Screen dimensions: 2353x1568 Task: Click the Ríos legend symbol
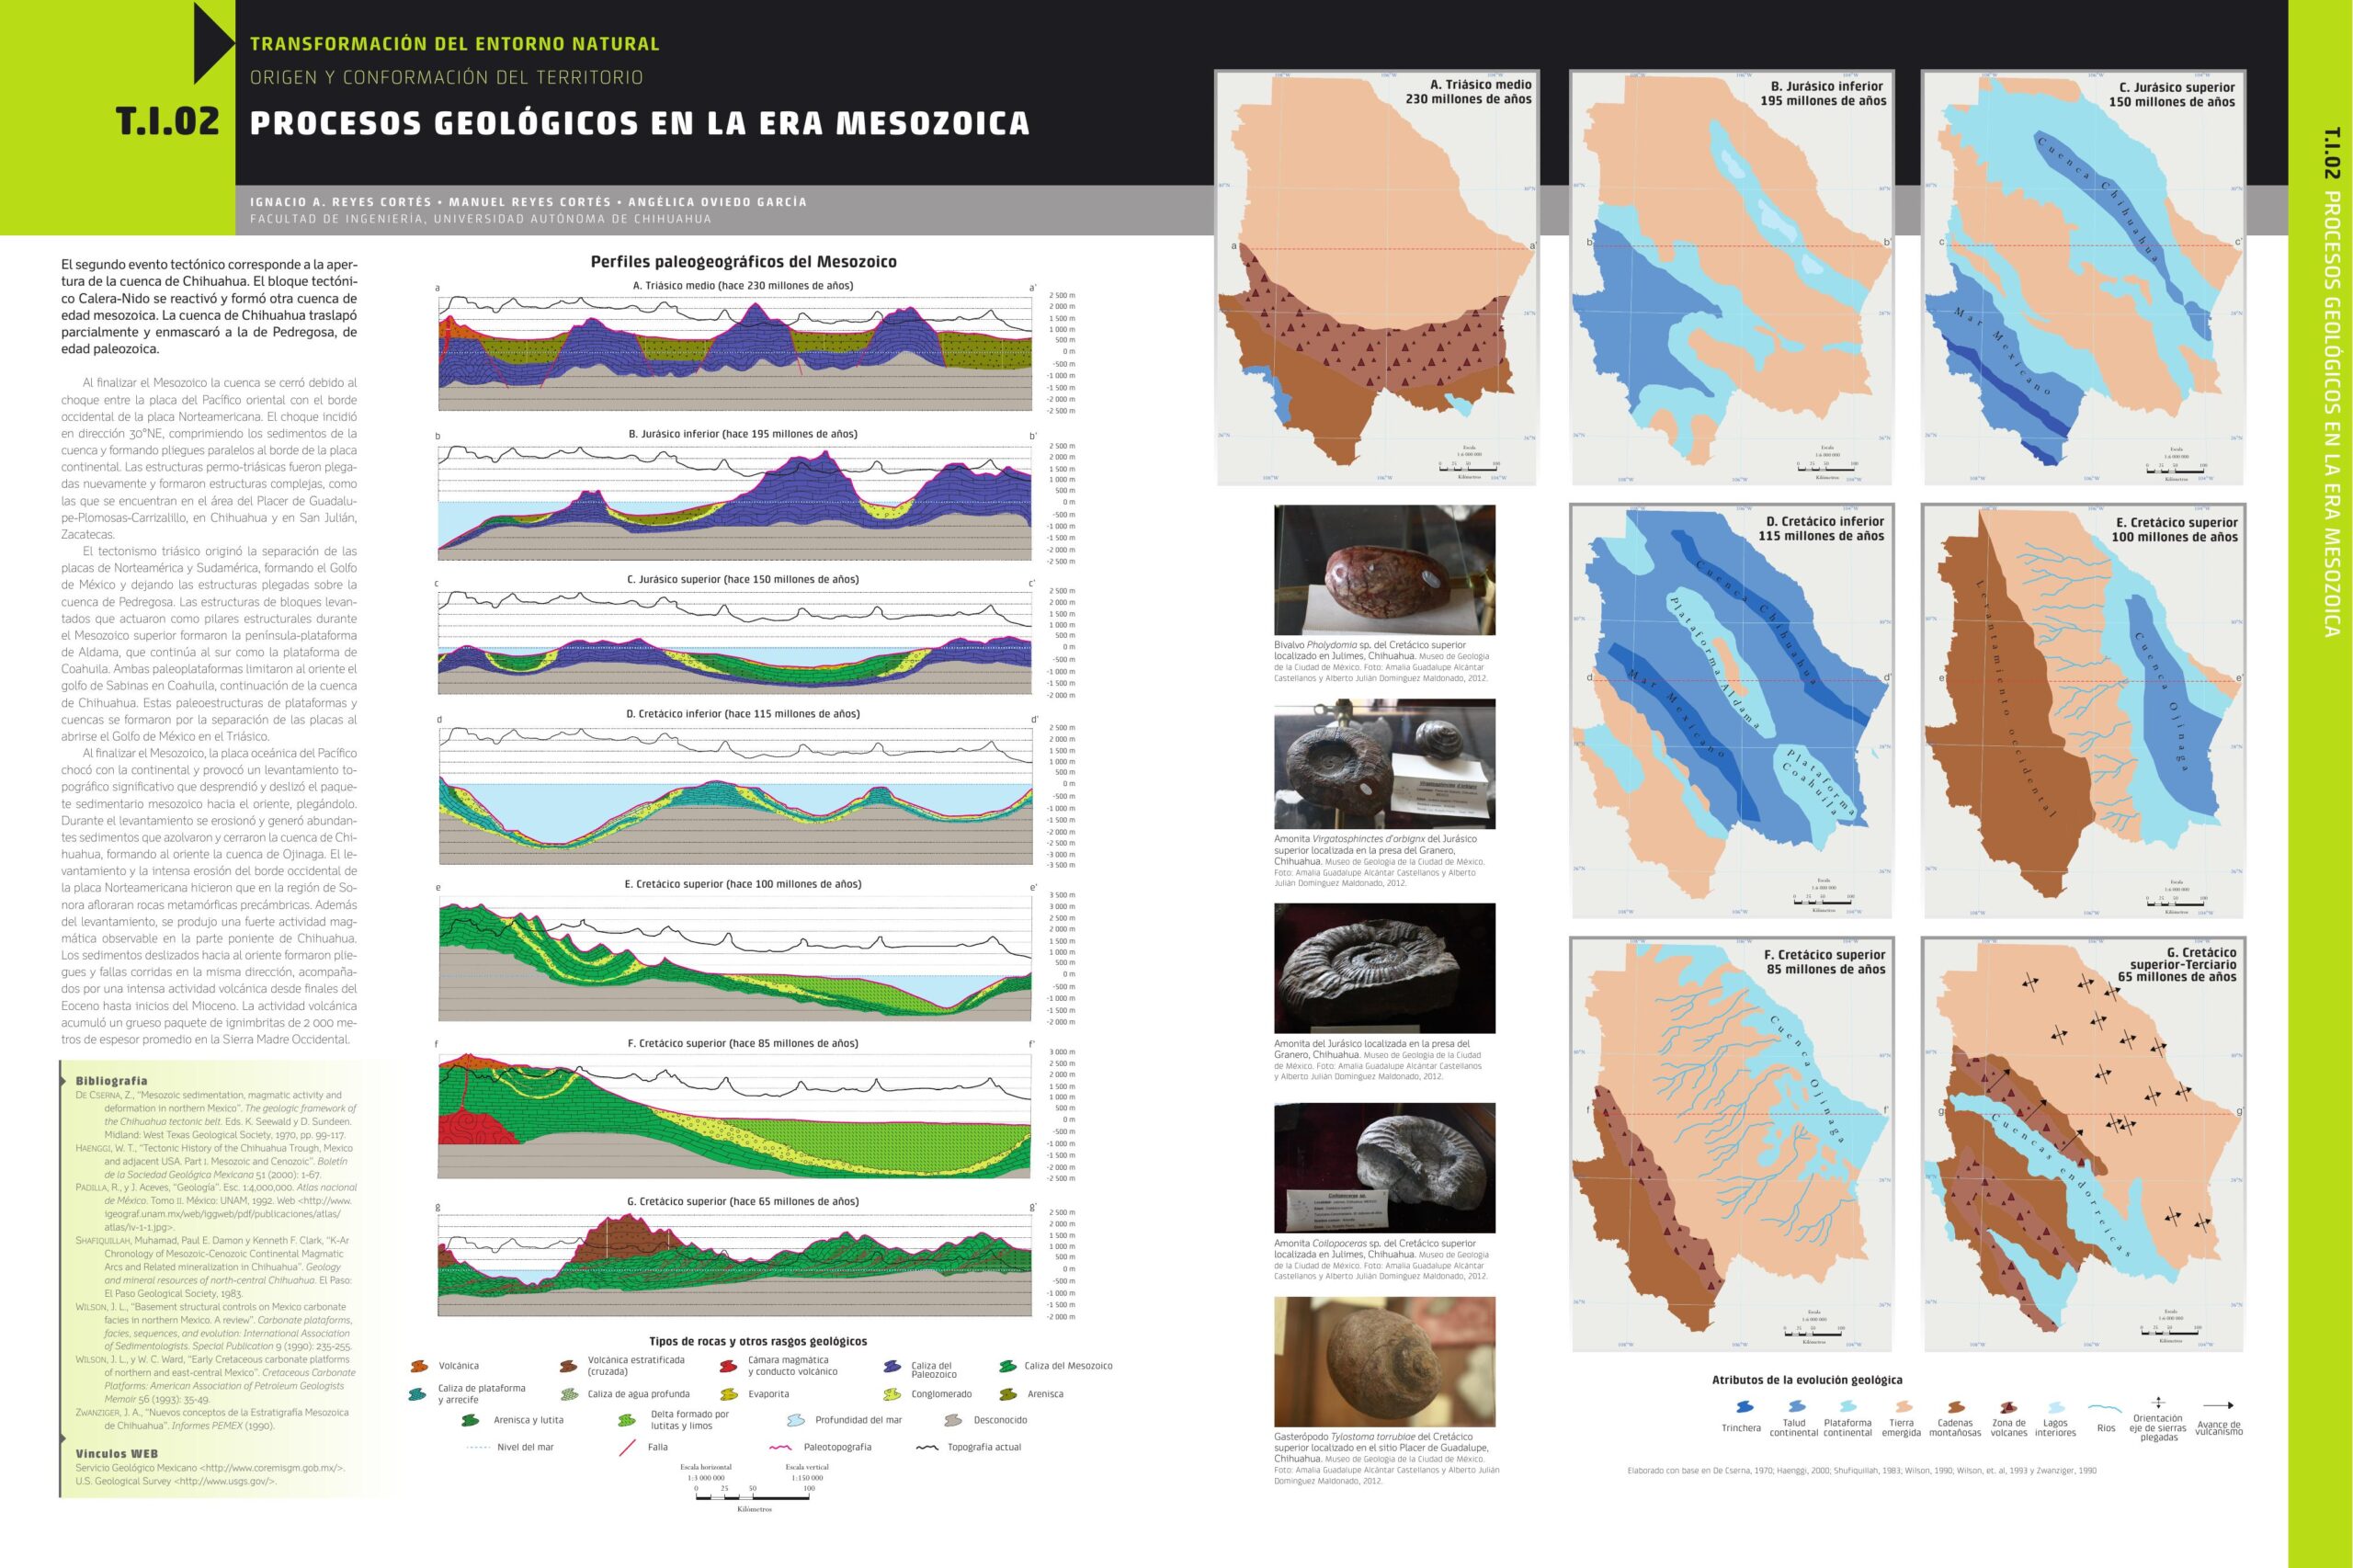[x=2106, y=1407]
